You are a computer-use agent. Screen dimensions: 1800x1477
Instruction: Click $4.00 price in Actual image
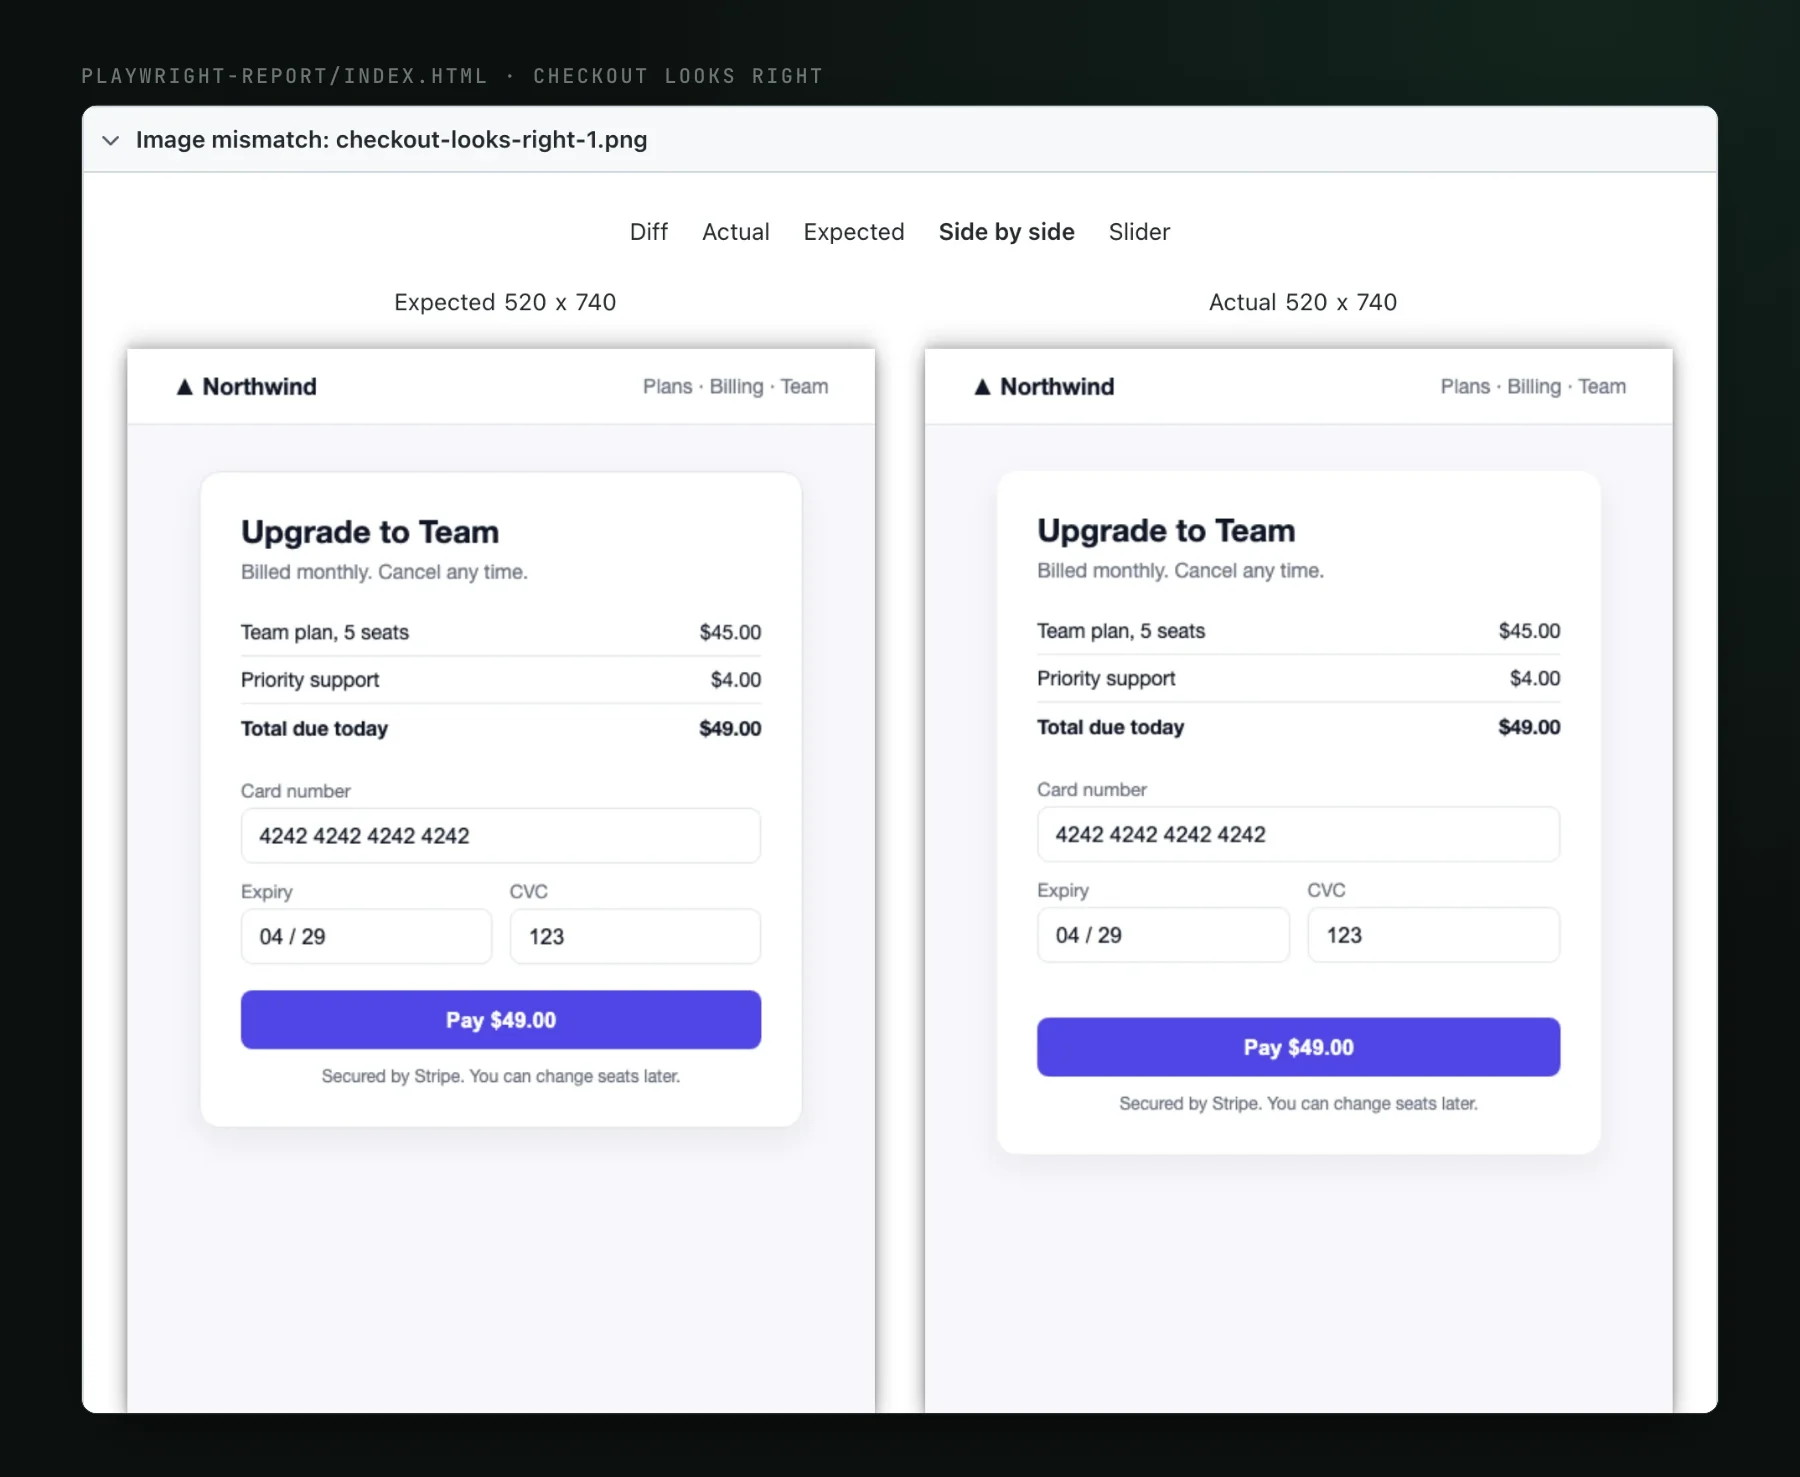[1535, 678]
